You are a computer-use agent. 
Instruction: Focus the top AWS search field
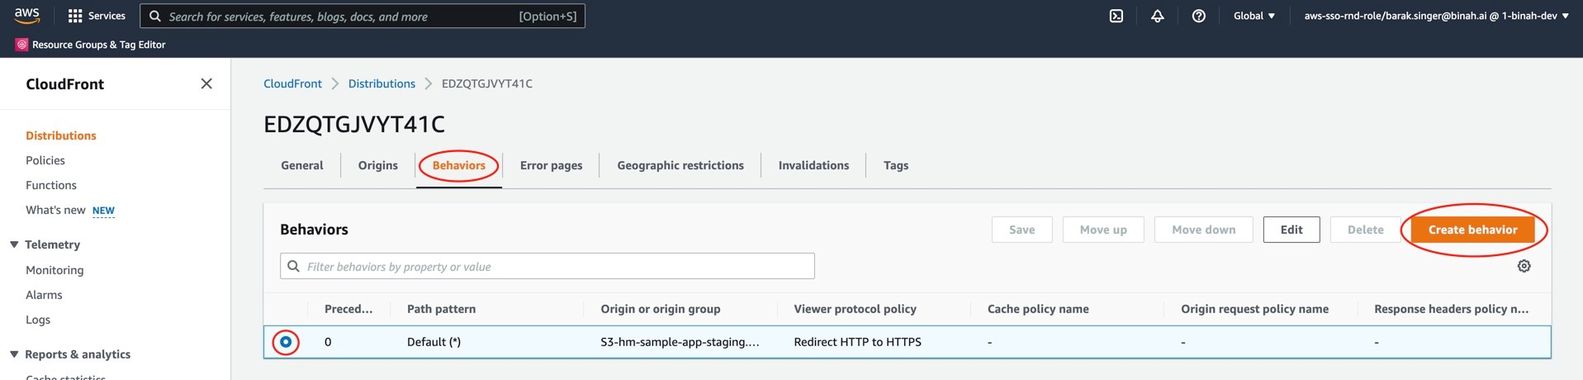click(x=362, y=16)
